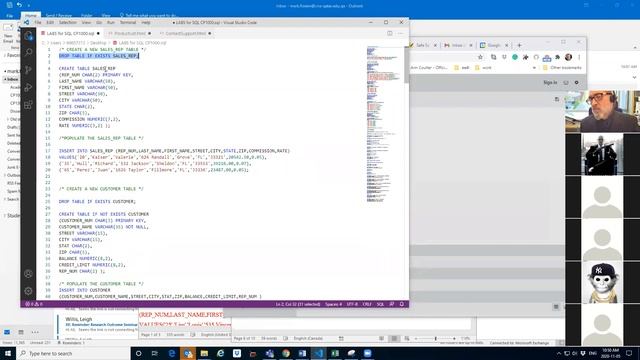Open File menu in VS Code
The image size is (640, 360).
[38, 22]
